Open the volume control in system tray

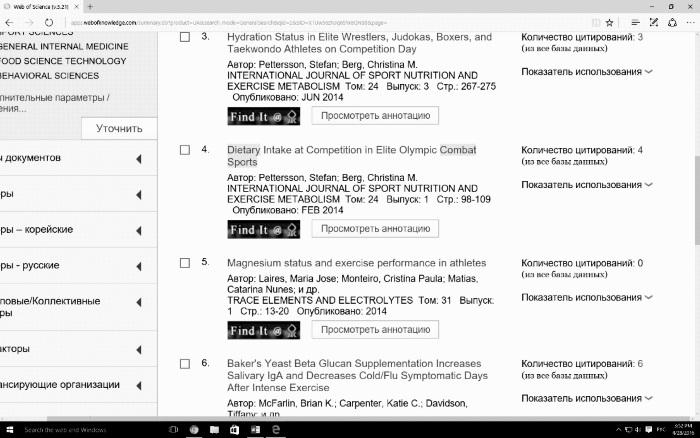click(638, 430)
